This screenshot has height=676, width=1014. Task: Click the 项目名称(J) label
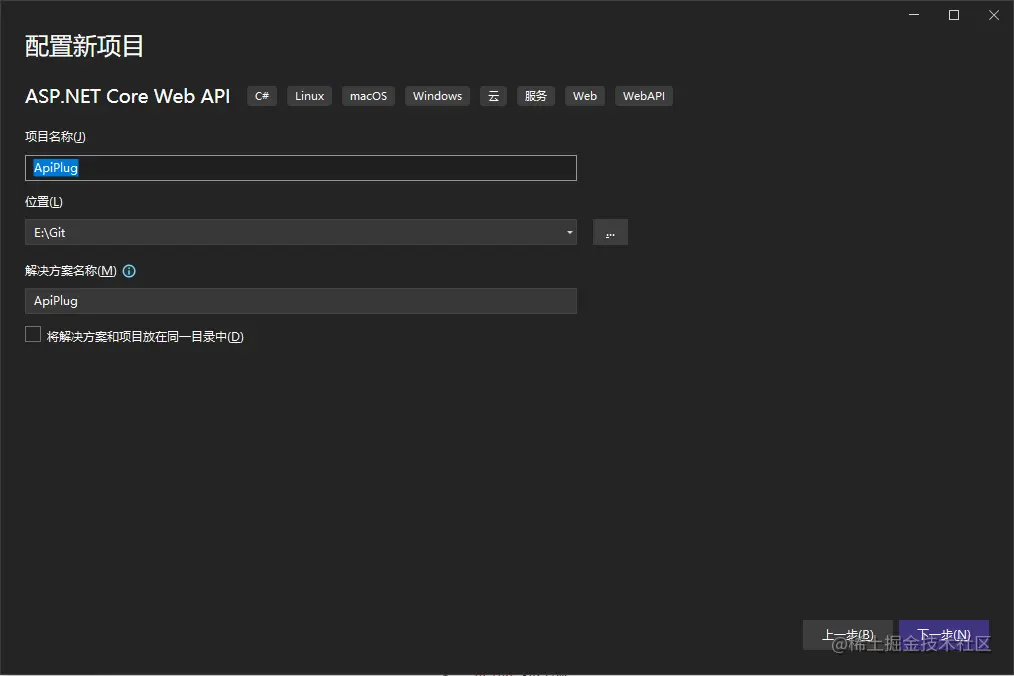click(x=55, y=136)
